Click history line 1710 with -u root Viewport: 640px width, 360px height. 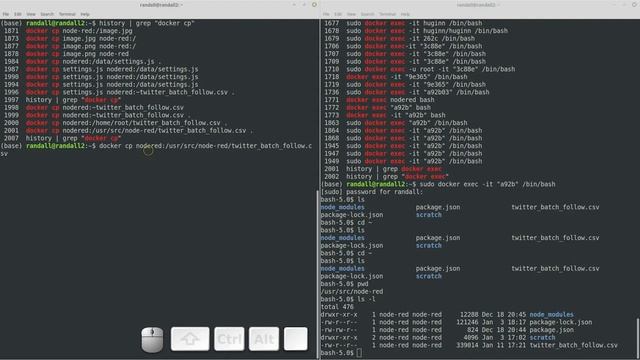pyautogui.click(x=420, y=69)
